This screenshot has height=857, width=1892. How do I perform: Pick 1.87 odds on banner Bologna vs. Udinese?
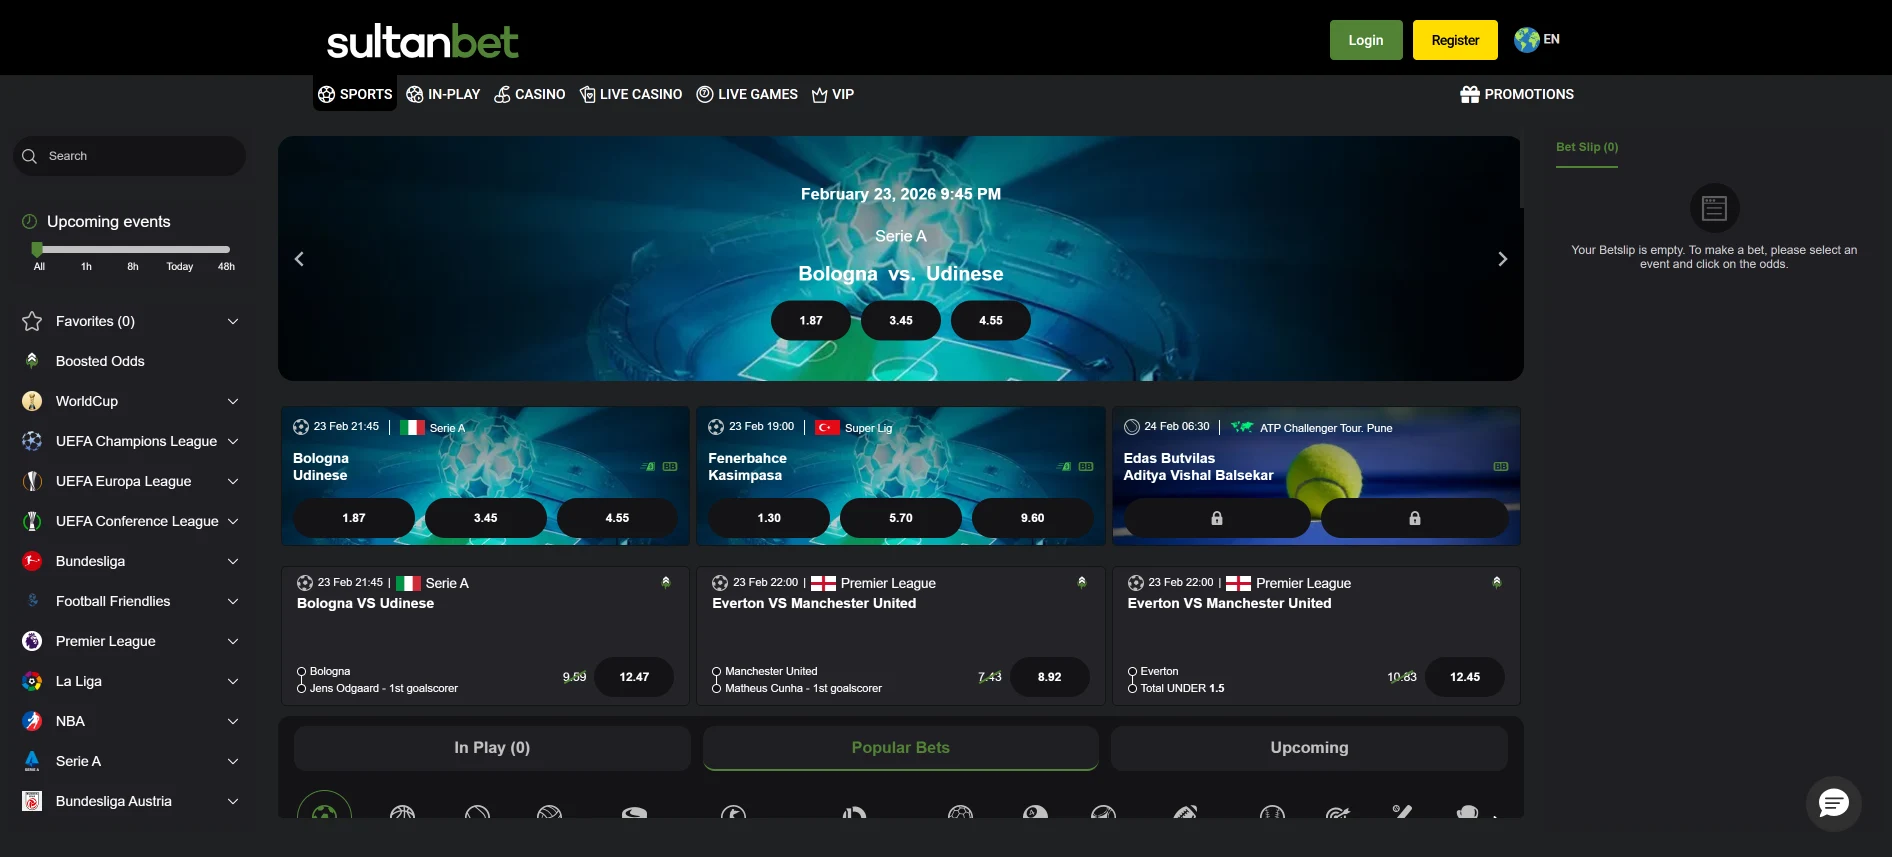[811, 320]
